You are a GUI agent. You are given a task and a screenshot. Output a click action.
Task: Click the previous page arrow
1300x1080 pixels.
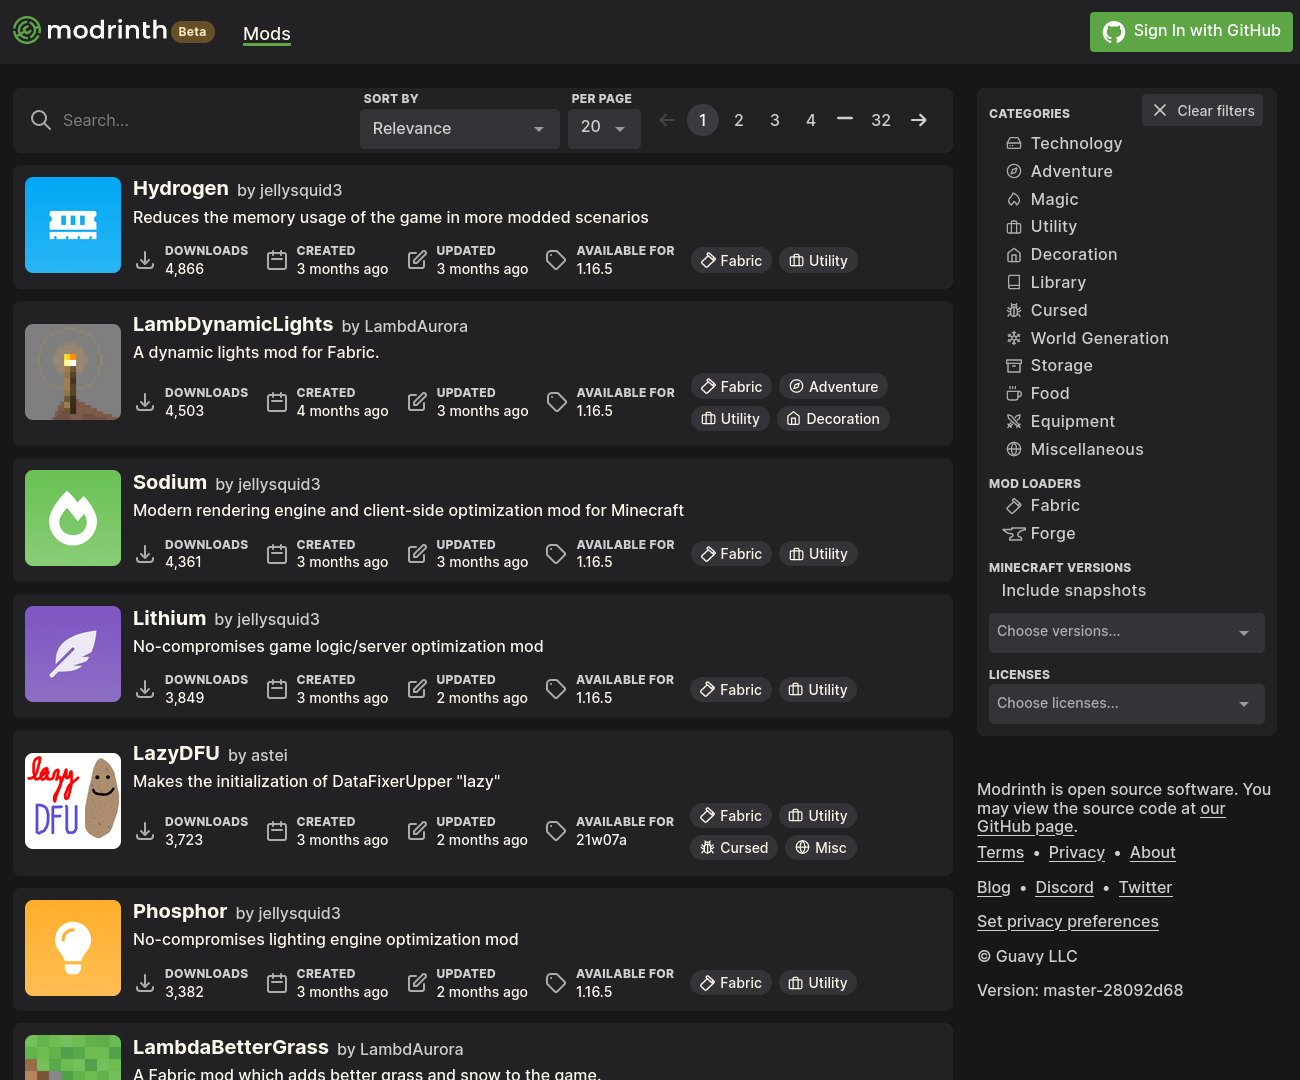pyautogui.click(x=667, y=120)
